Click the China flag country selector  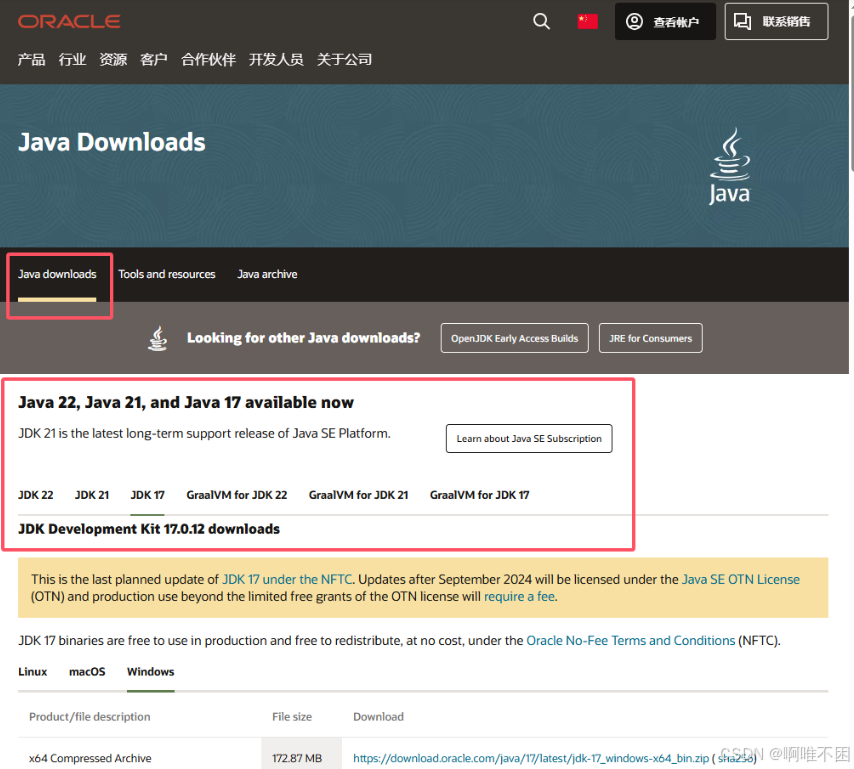(x=587, y=22)
